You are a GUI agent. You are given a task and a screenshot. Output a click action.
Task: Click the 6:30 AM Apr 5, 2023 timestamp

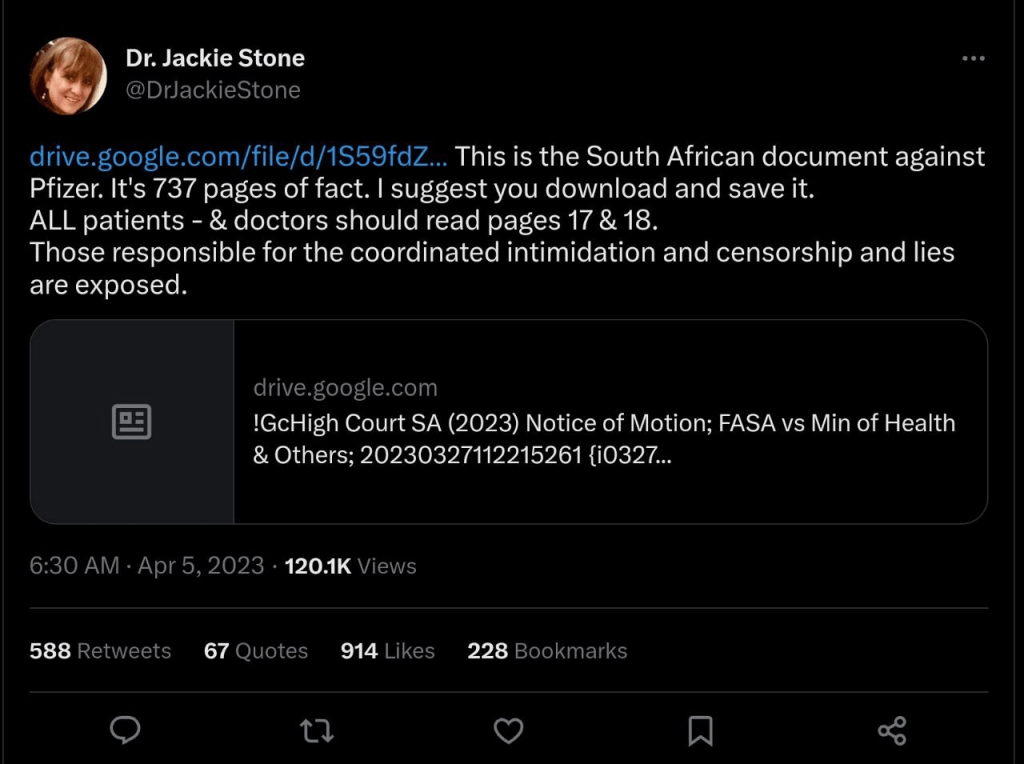click(x=147, y=566)
